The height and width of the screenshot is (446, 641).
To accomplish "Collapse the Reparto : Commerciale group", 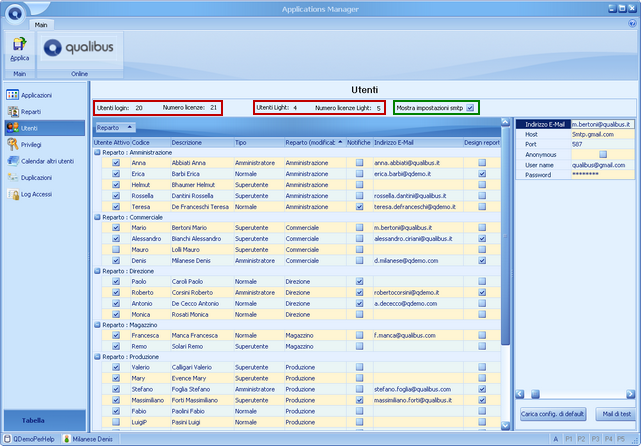I will pos(97,217).
